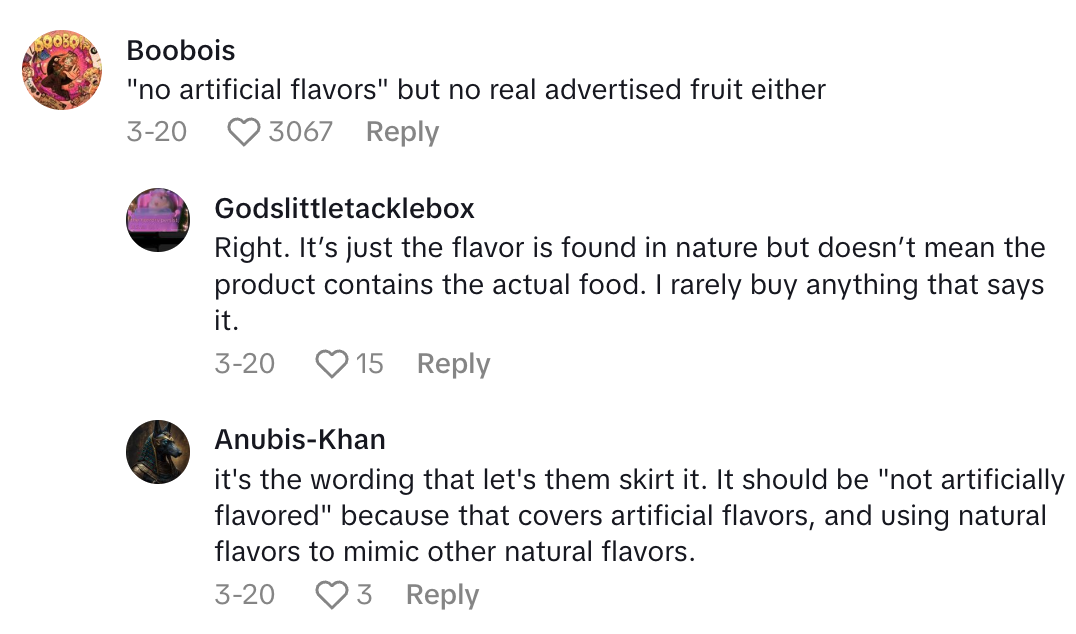Heart the Anubis-Khan reply
Image resolution: width=1076 pixels, height=634 pixels.
[x=331, y=595]
